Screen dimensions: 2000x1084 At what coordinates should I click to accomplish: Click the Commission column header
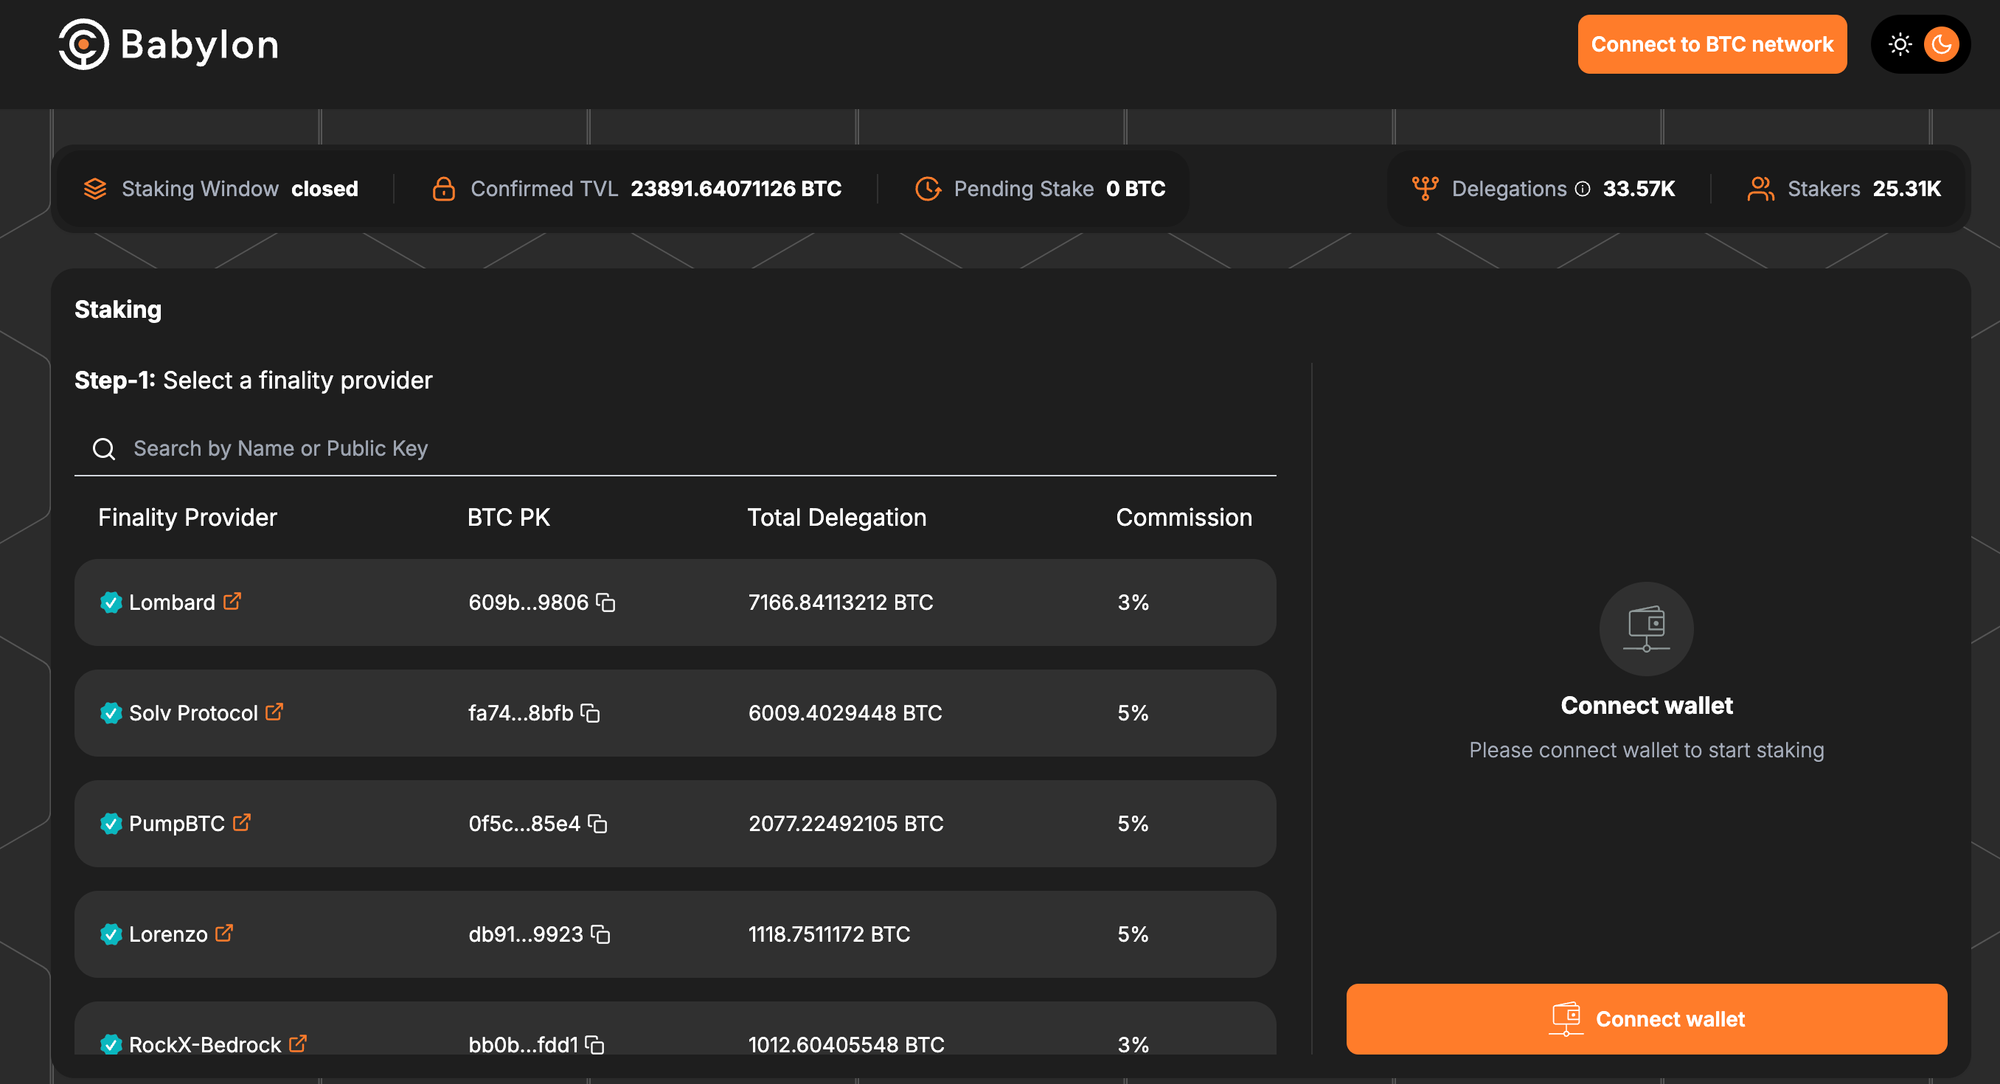point(1183,517)
